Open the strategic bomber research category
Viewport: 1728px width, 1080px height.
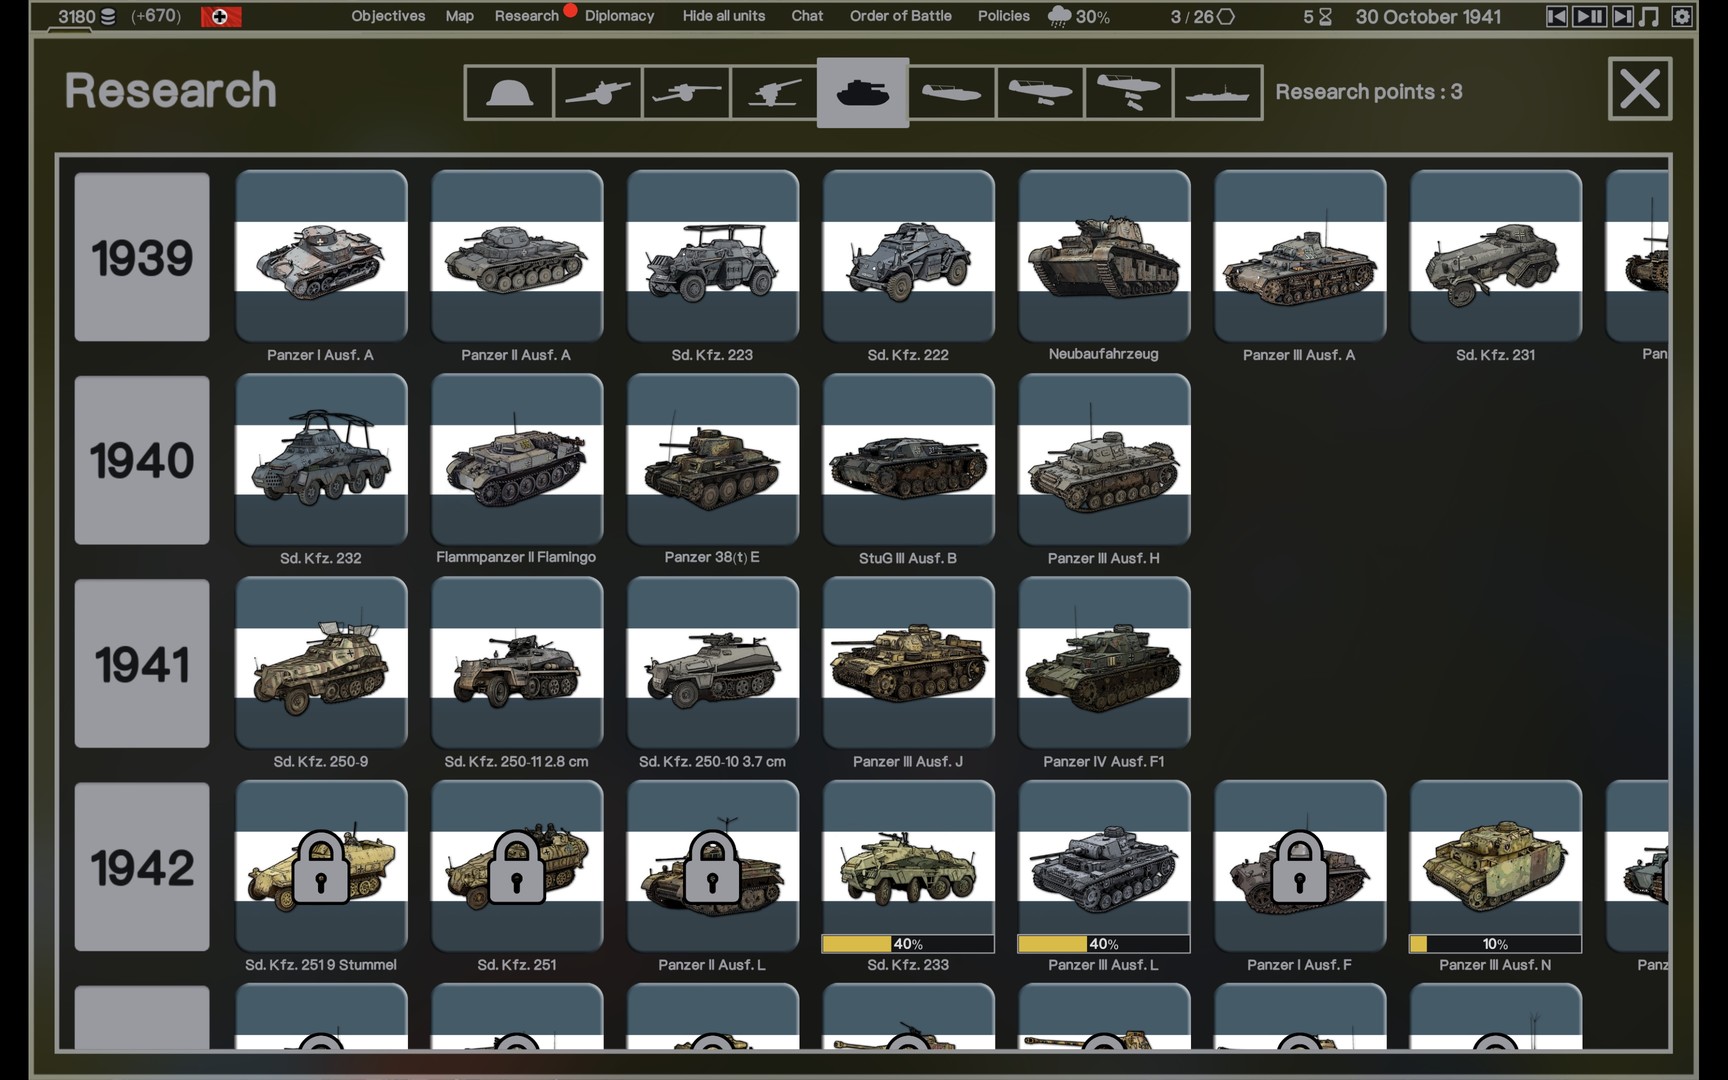[x=1128, y=93]
